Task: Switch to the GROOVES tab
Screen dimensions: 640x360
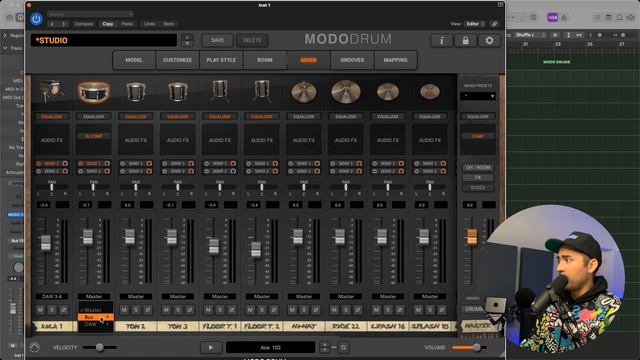Action: (x=352, y=60)
